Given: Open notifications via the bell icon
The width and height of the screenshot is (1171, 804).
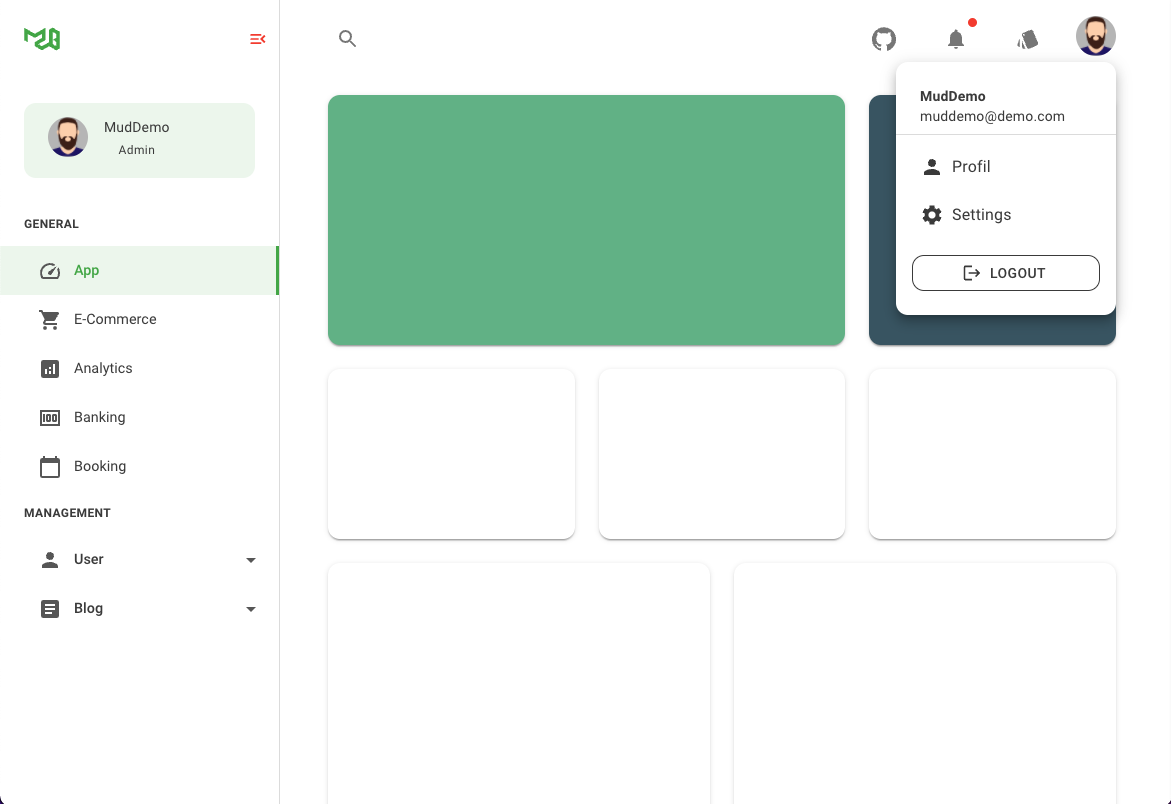Looking at the screenshot, I should pos(956,39).
